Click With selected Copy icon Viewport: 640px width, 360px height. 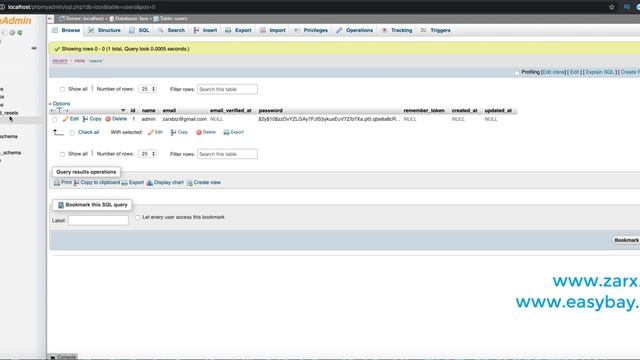(179, 132)
